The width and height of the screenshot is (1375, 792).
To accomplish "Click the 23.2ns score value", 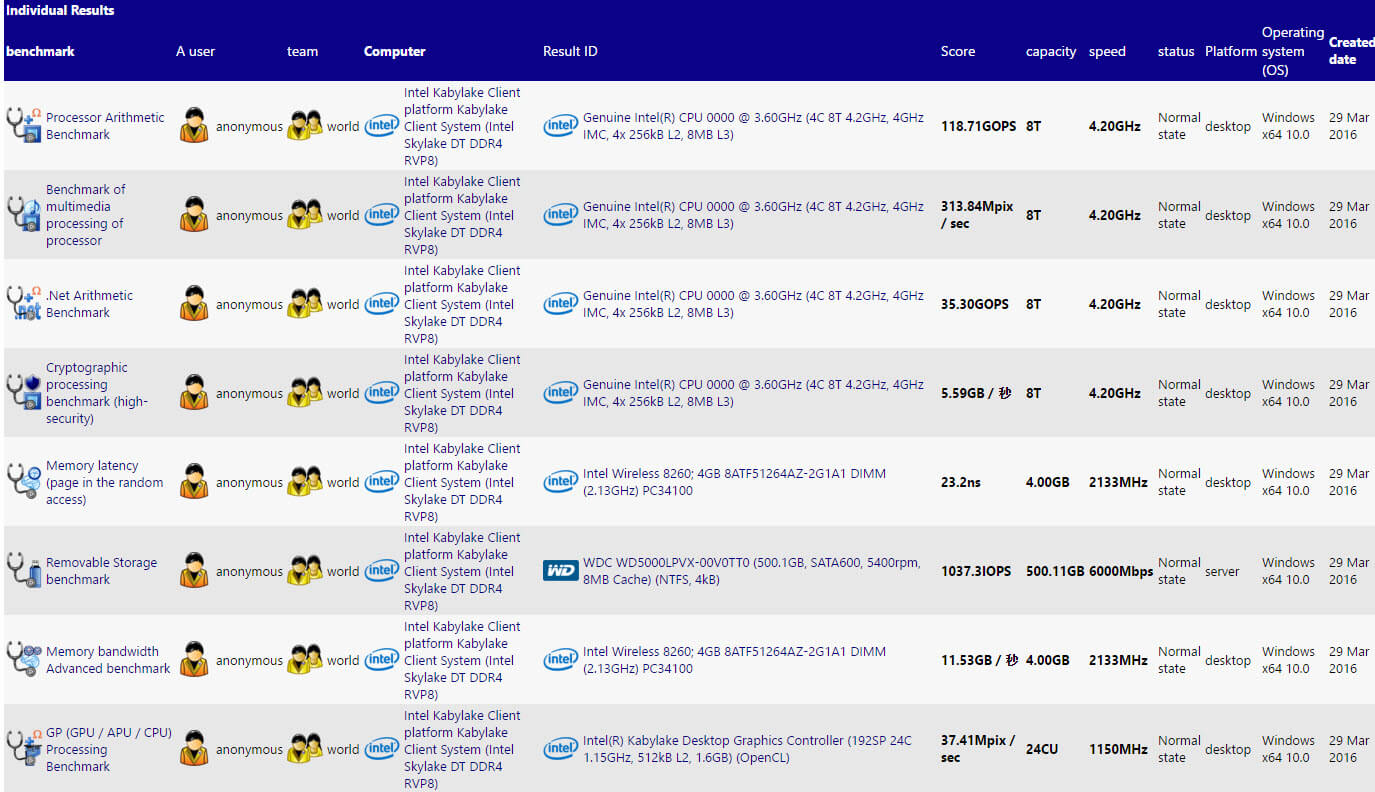I will 961,482.
